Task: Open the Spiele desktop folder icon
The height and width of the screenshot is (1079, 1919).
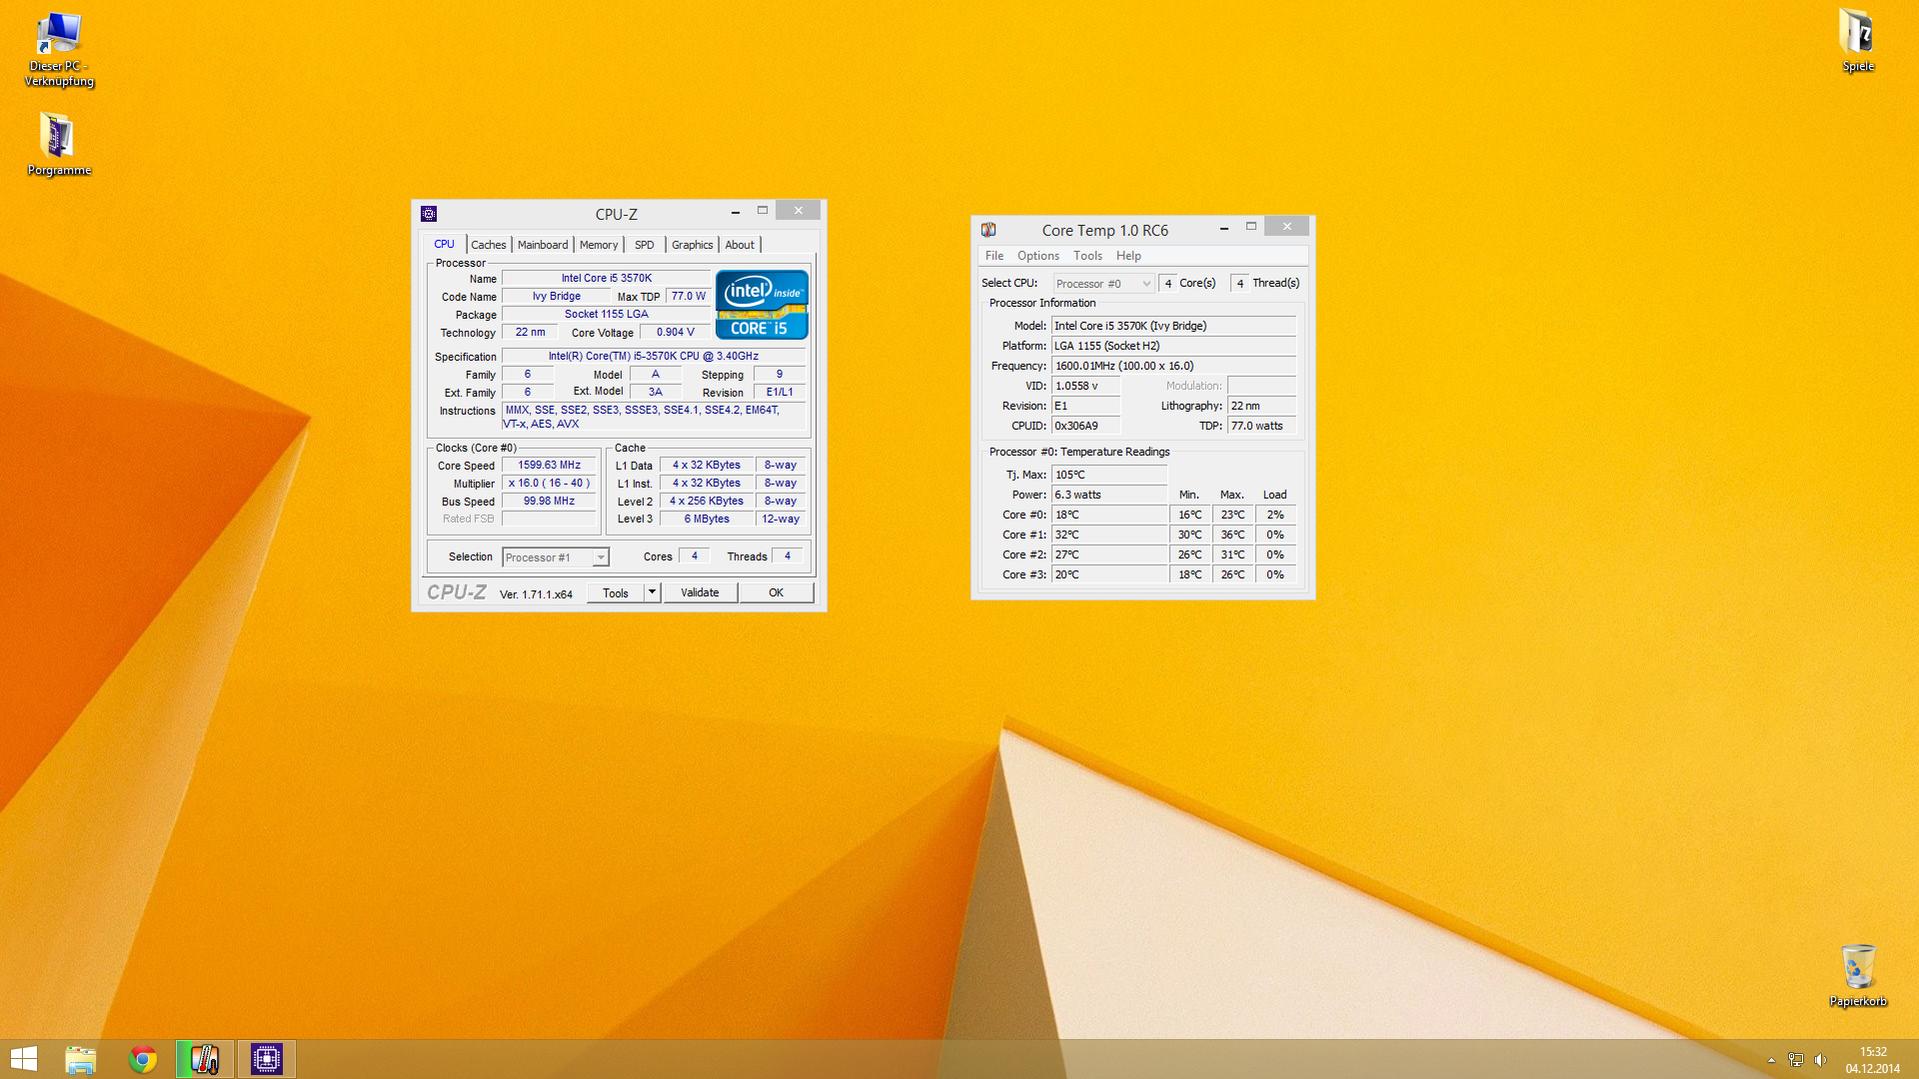Action: (x=1857, y=40)
